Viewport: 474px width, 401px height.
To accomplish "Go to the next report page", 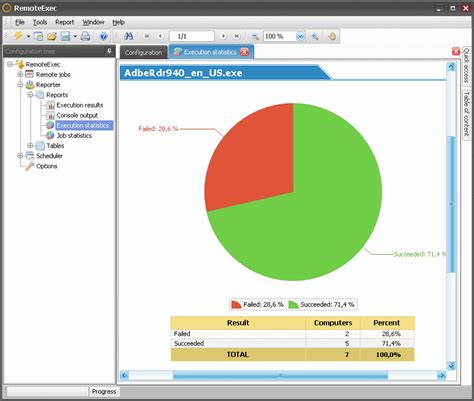I will click(x=223, y=36).
